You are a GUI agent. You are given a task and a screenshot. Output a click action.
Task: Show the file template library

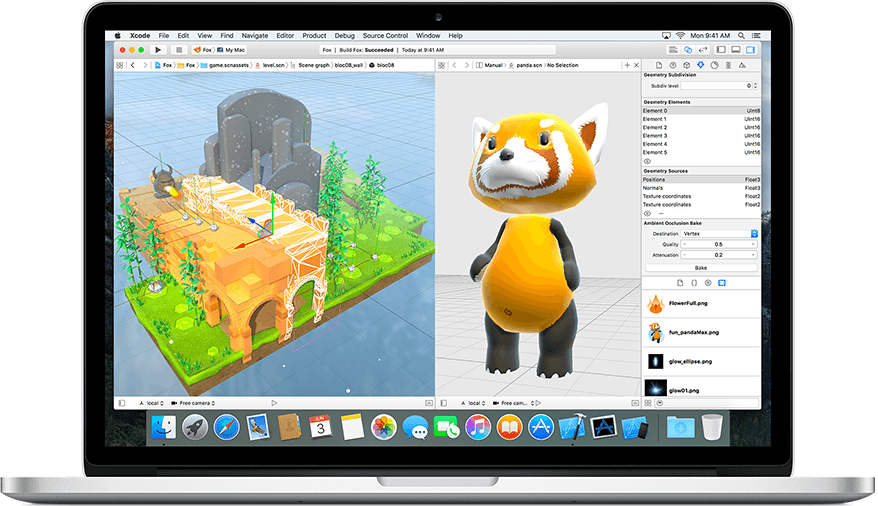coord(680,283)
